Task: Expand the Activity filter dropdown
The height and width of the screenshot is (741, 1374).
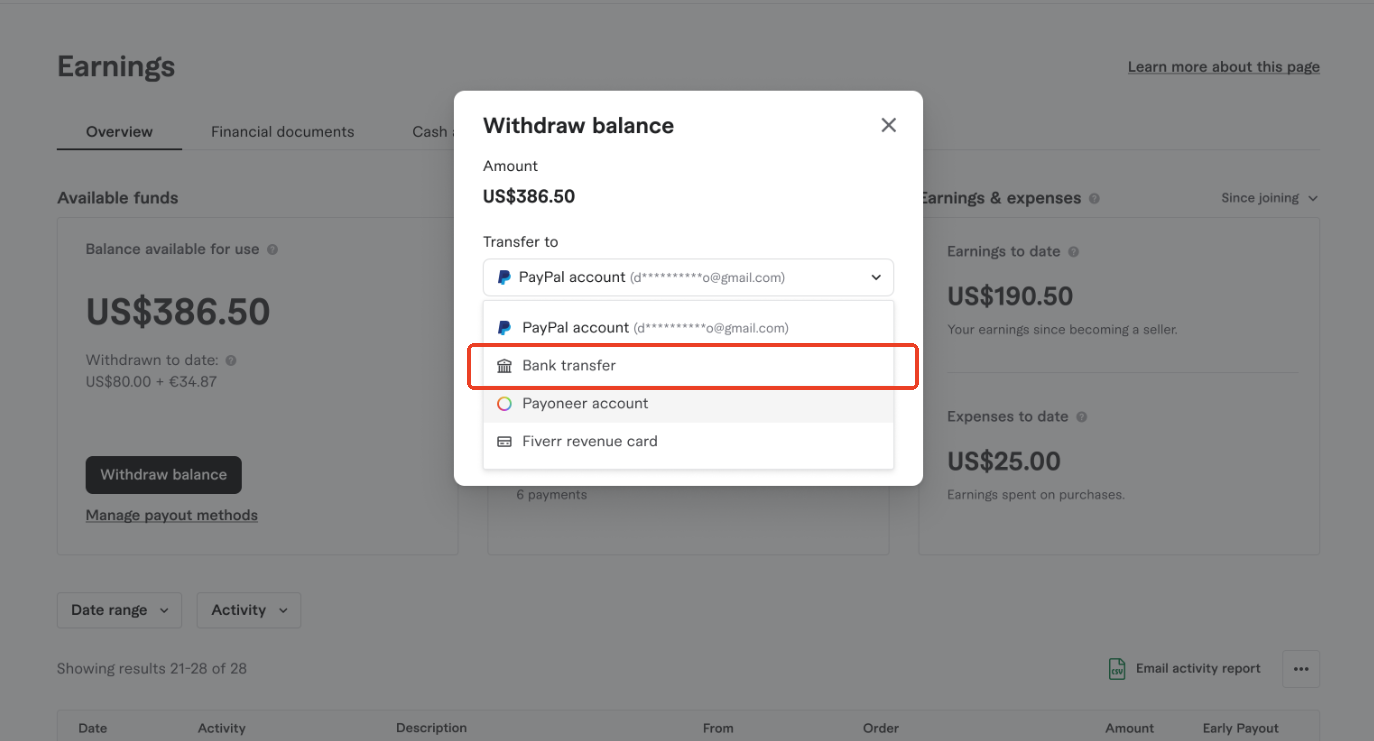Action: coord(249,610)
